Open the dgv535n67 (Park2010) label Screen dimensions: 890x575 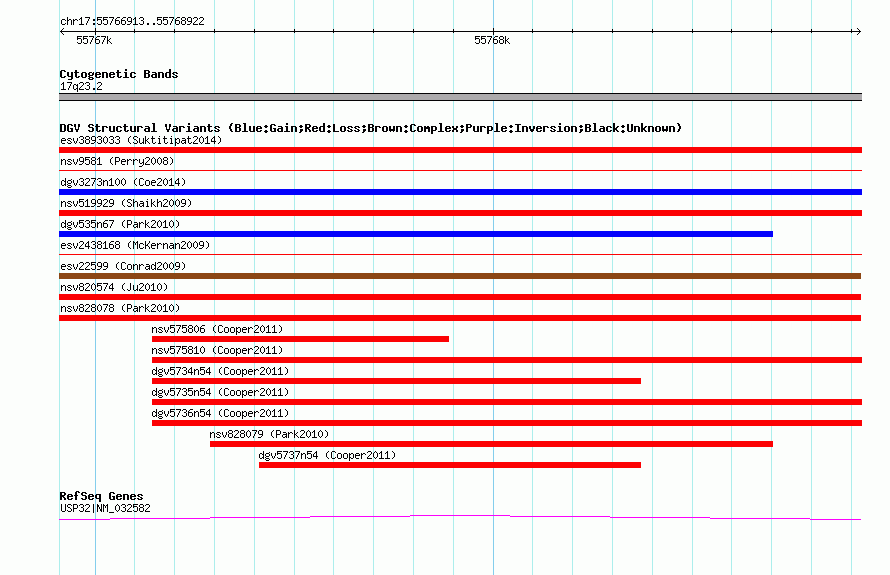[120, 224]
